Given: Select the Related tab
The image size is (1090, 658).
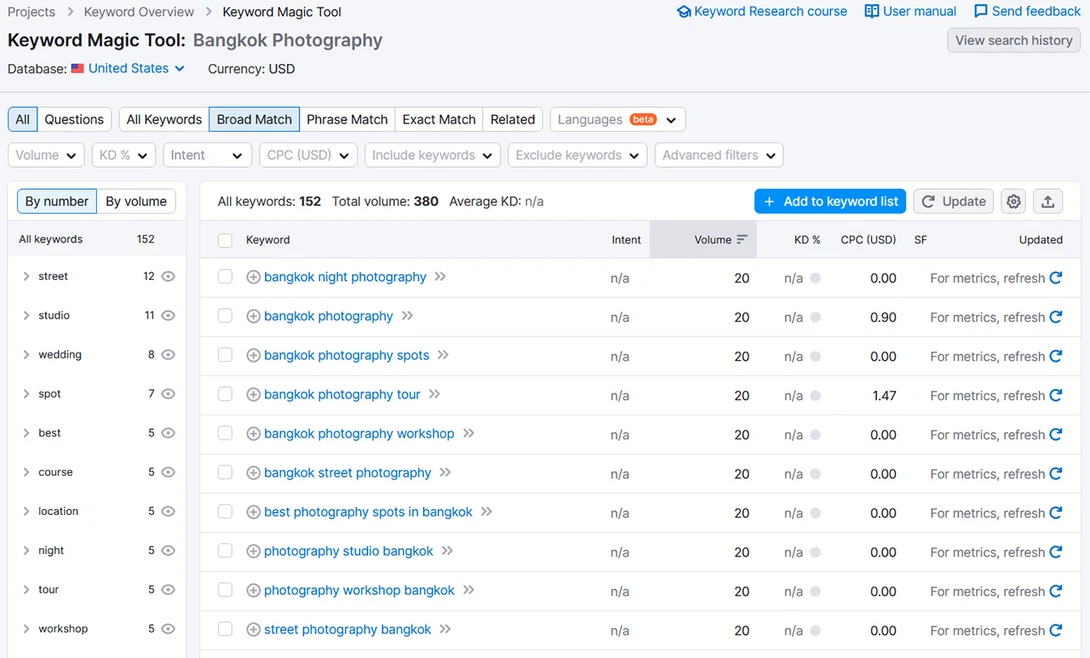Looking at the screenshot, I should (x=512, y=120).
